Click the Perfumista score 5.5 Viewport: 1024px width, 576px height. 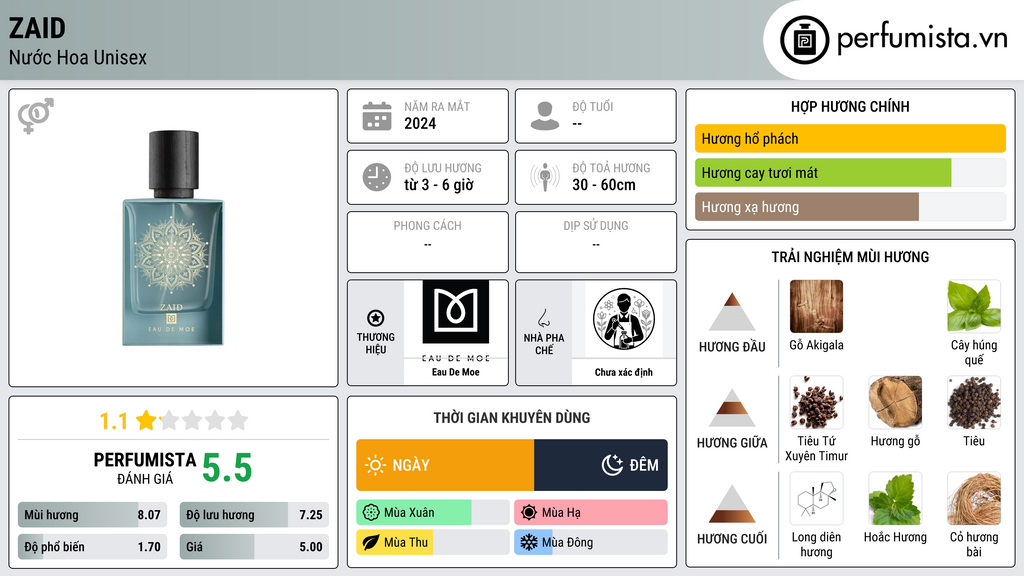pos(227,468)
